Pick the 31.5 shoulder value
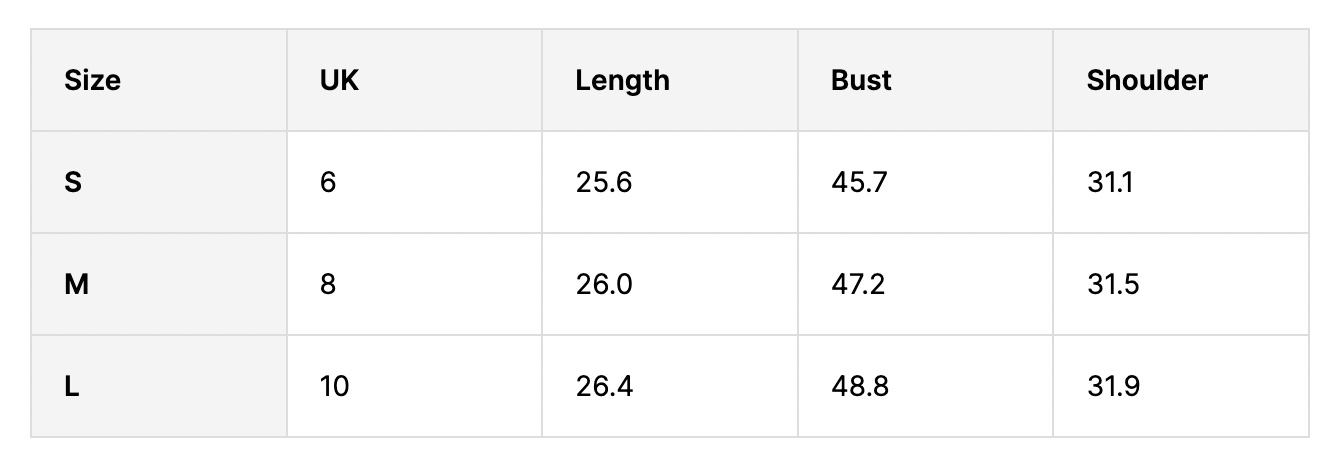The width and height of the screenshot is (1342, 466). tap(1113, 285)
